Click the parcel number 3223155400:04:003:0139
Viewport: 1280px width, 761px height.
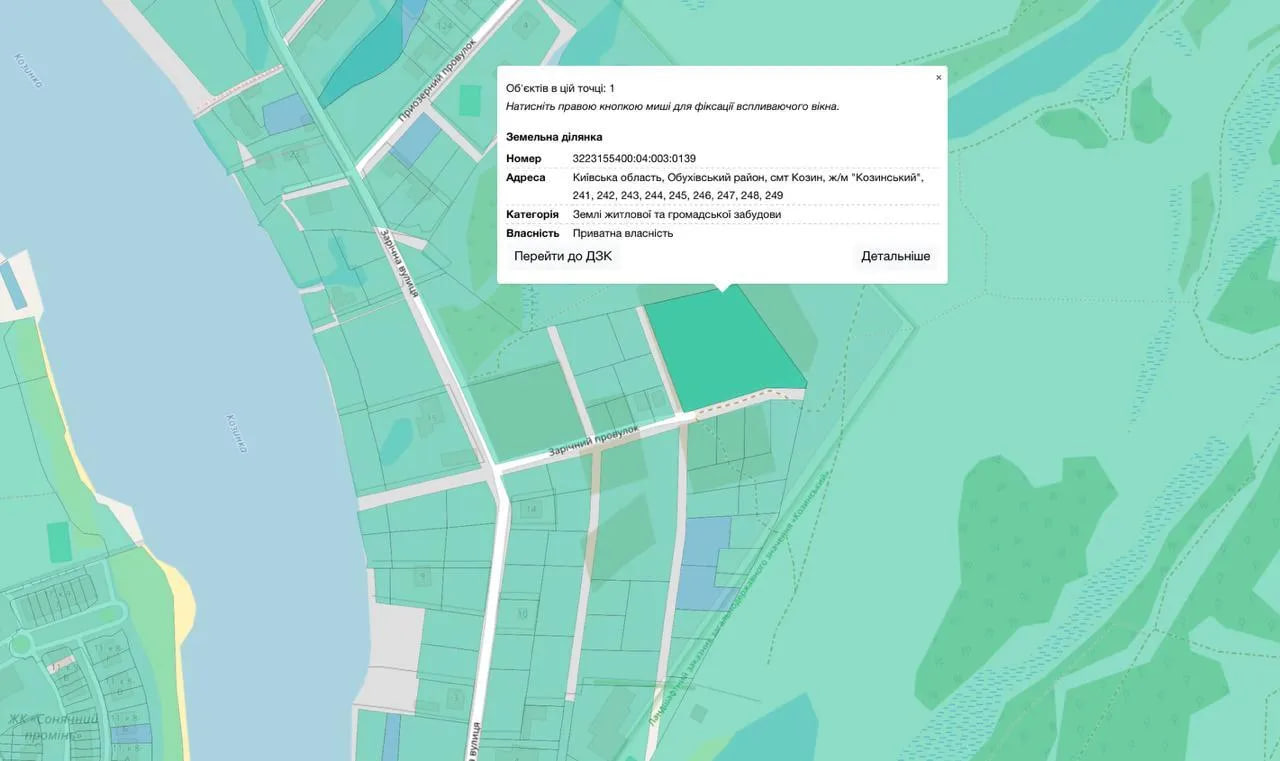point(634,158)
